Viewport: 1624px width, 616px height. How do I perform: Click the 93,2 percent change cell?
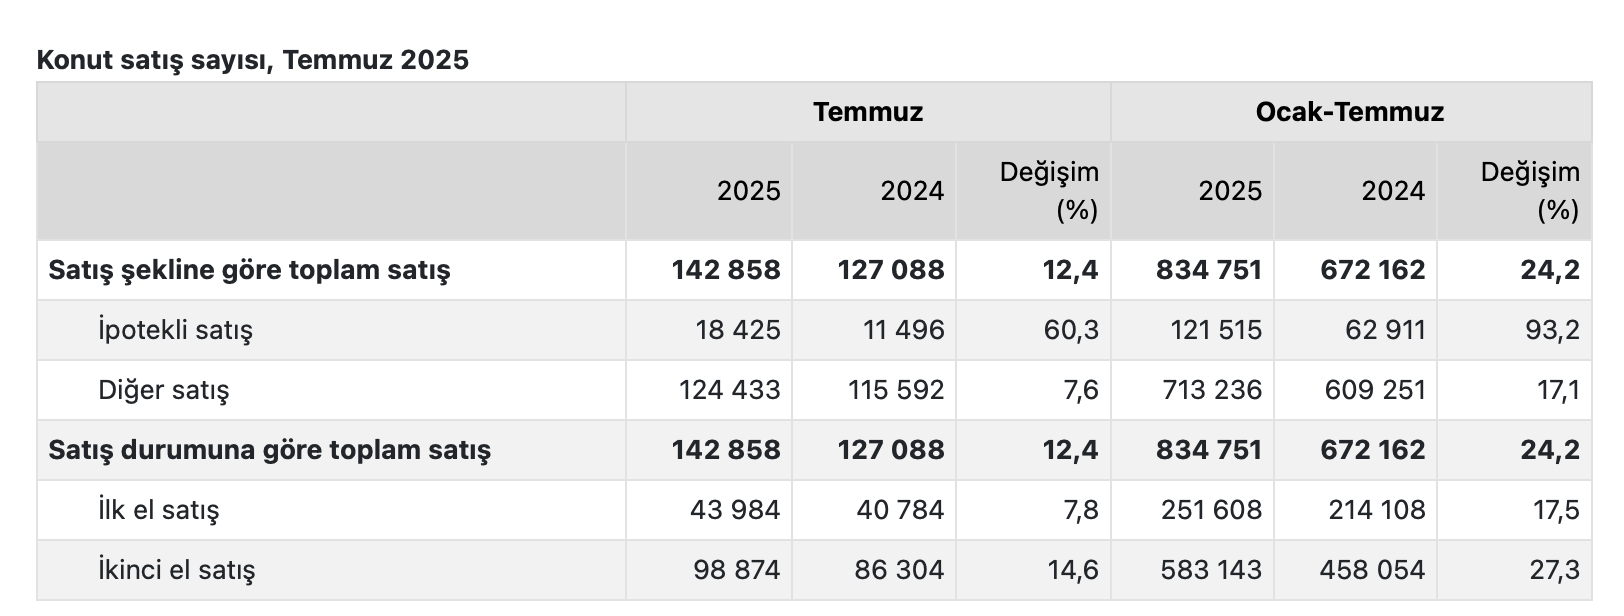1552,330
